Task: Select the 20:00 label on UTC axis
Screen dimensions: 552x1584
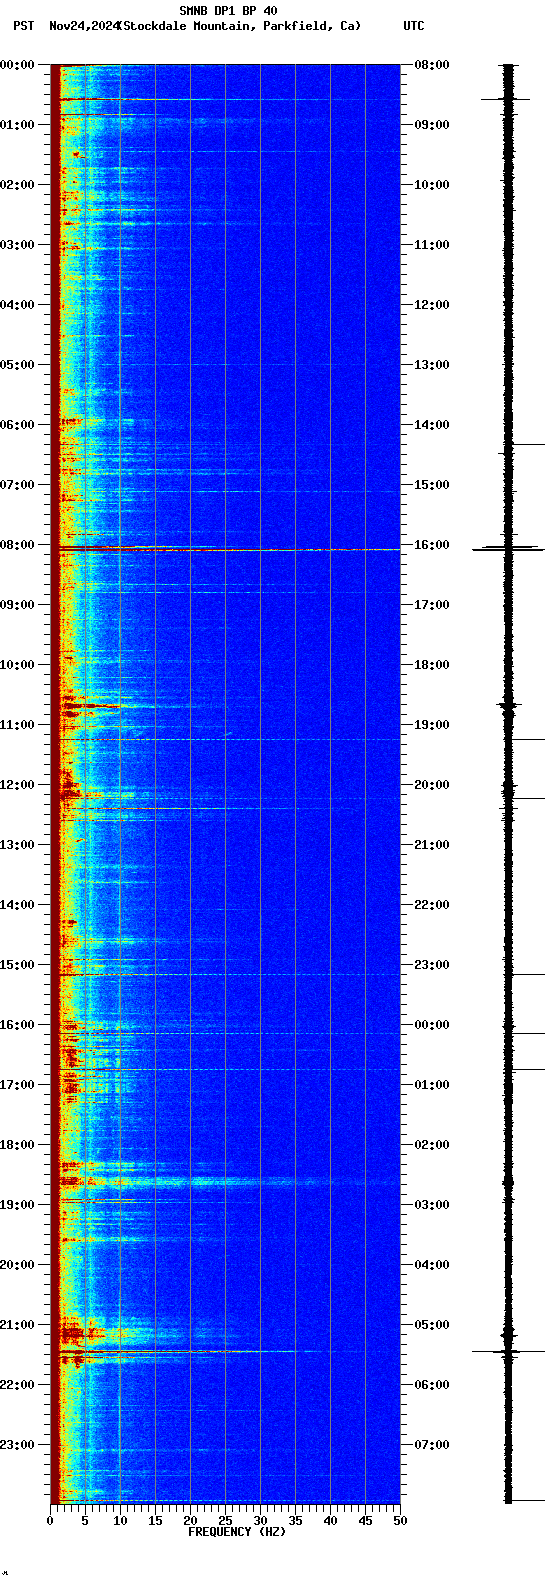Action: [432, 785]
